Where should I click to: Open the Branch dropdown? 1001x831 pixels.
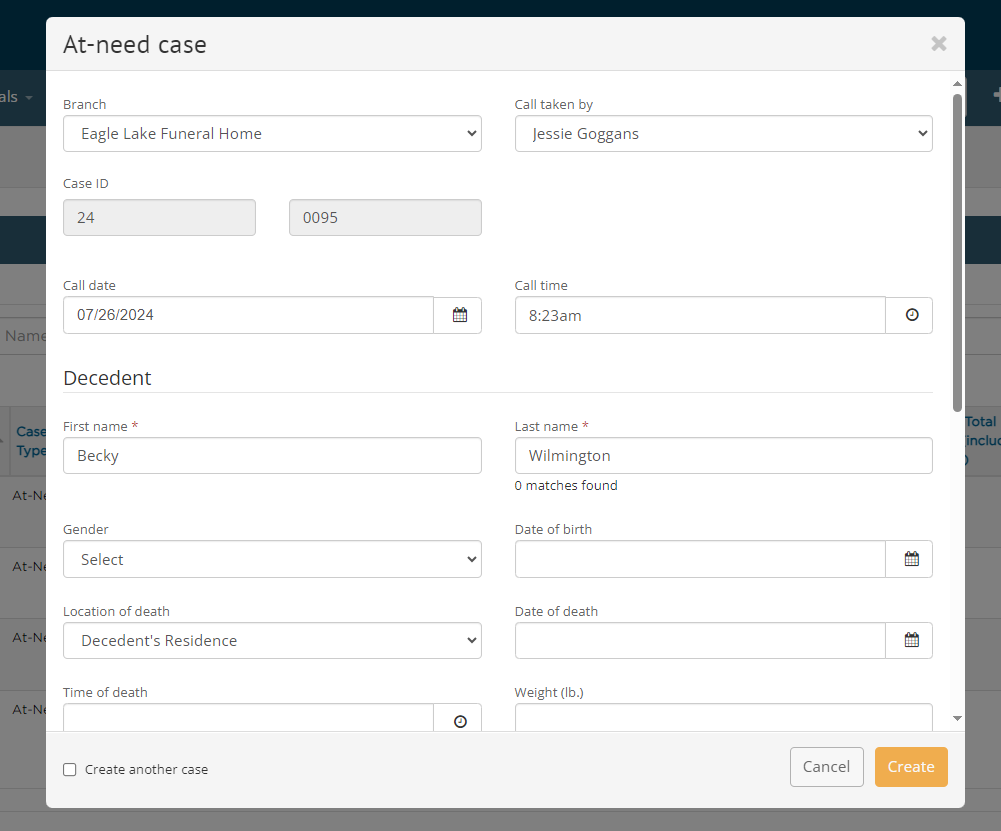pos(272,133)
